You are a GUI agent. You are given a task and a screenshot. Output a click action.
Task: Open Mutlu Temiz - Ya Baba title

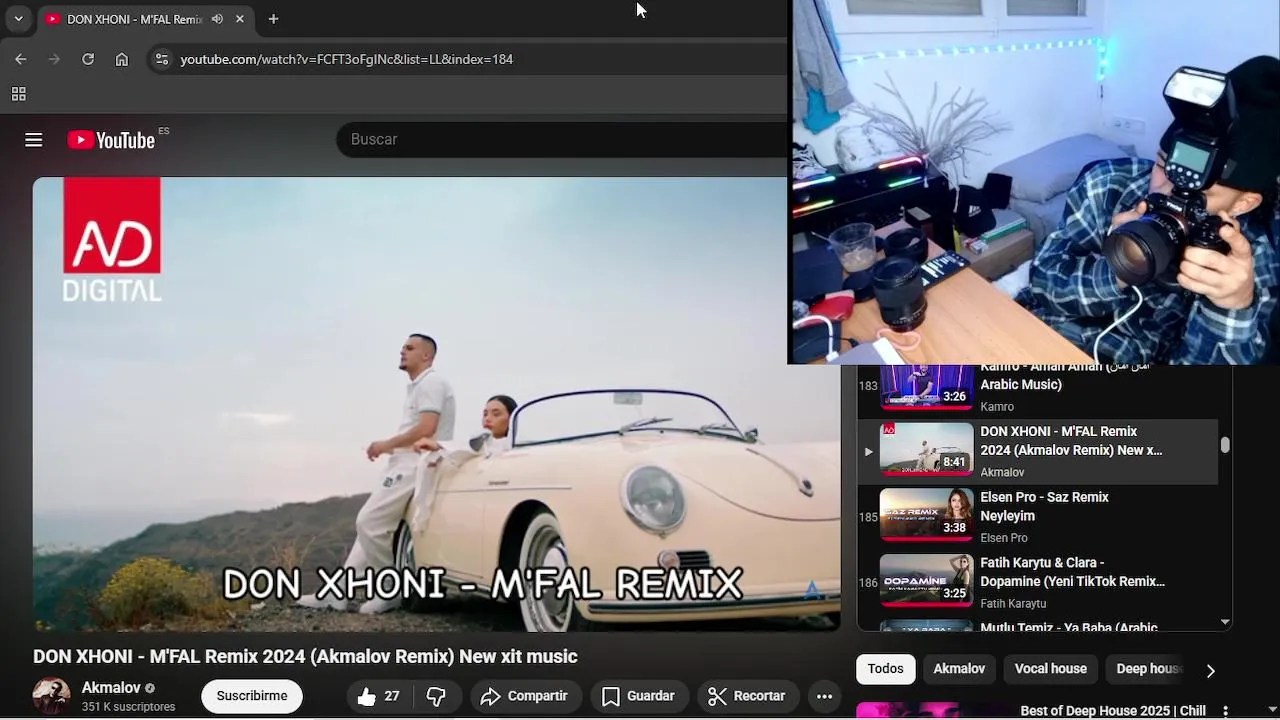click(1069, 627)
